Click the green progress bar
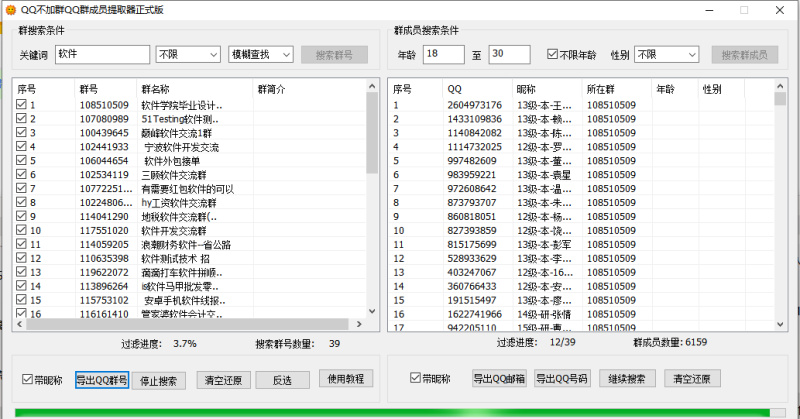Image resolution: width=800 pixels, height=419 pixels. click(390, 412)
